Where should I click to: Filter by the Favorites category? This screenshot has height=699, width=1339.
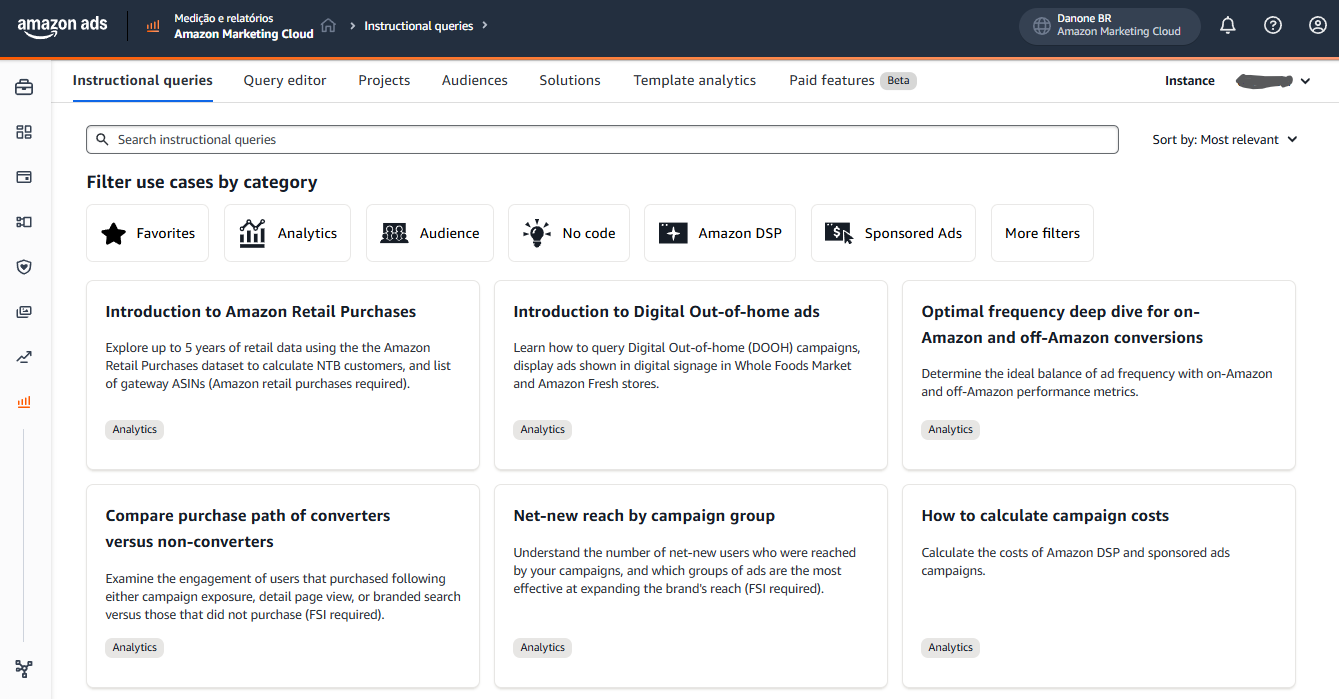pyautogui.click(x=148, y=233)
